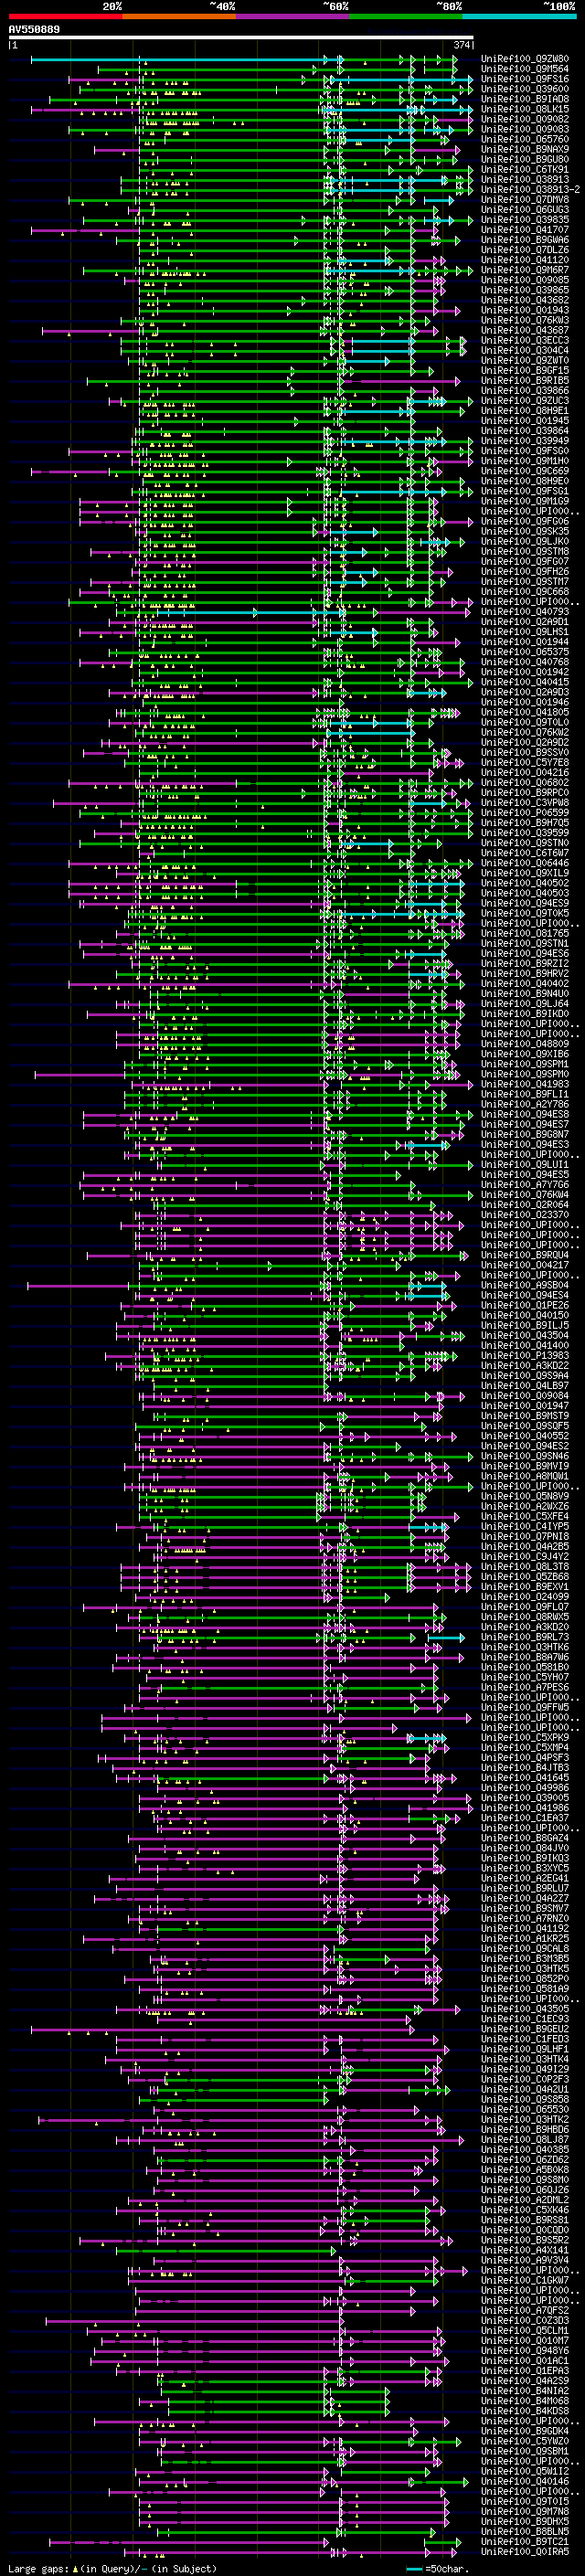Viewport: 585px width, 2576px height.
Task: Click the cyan ~100% identity legend bar
Action: coord(519,17)
